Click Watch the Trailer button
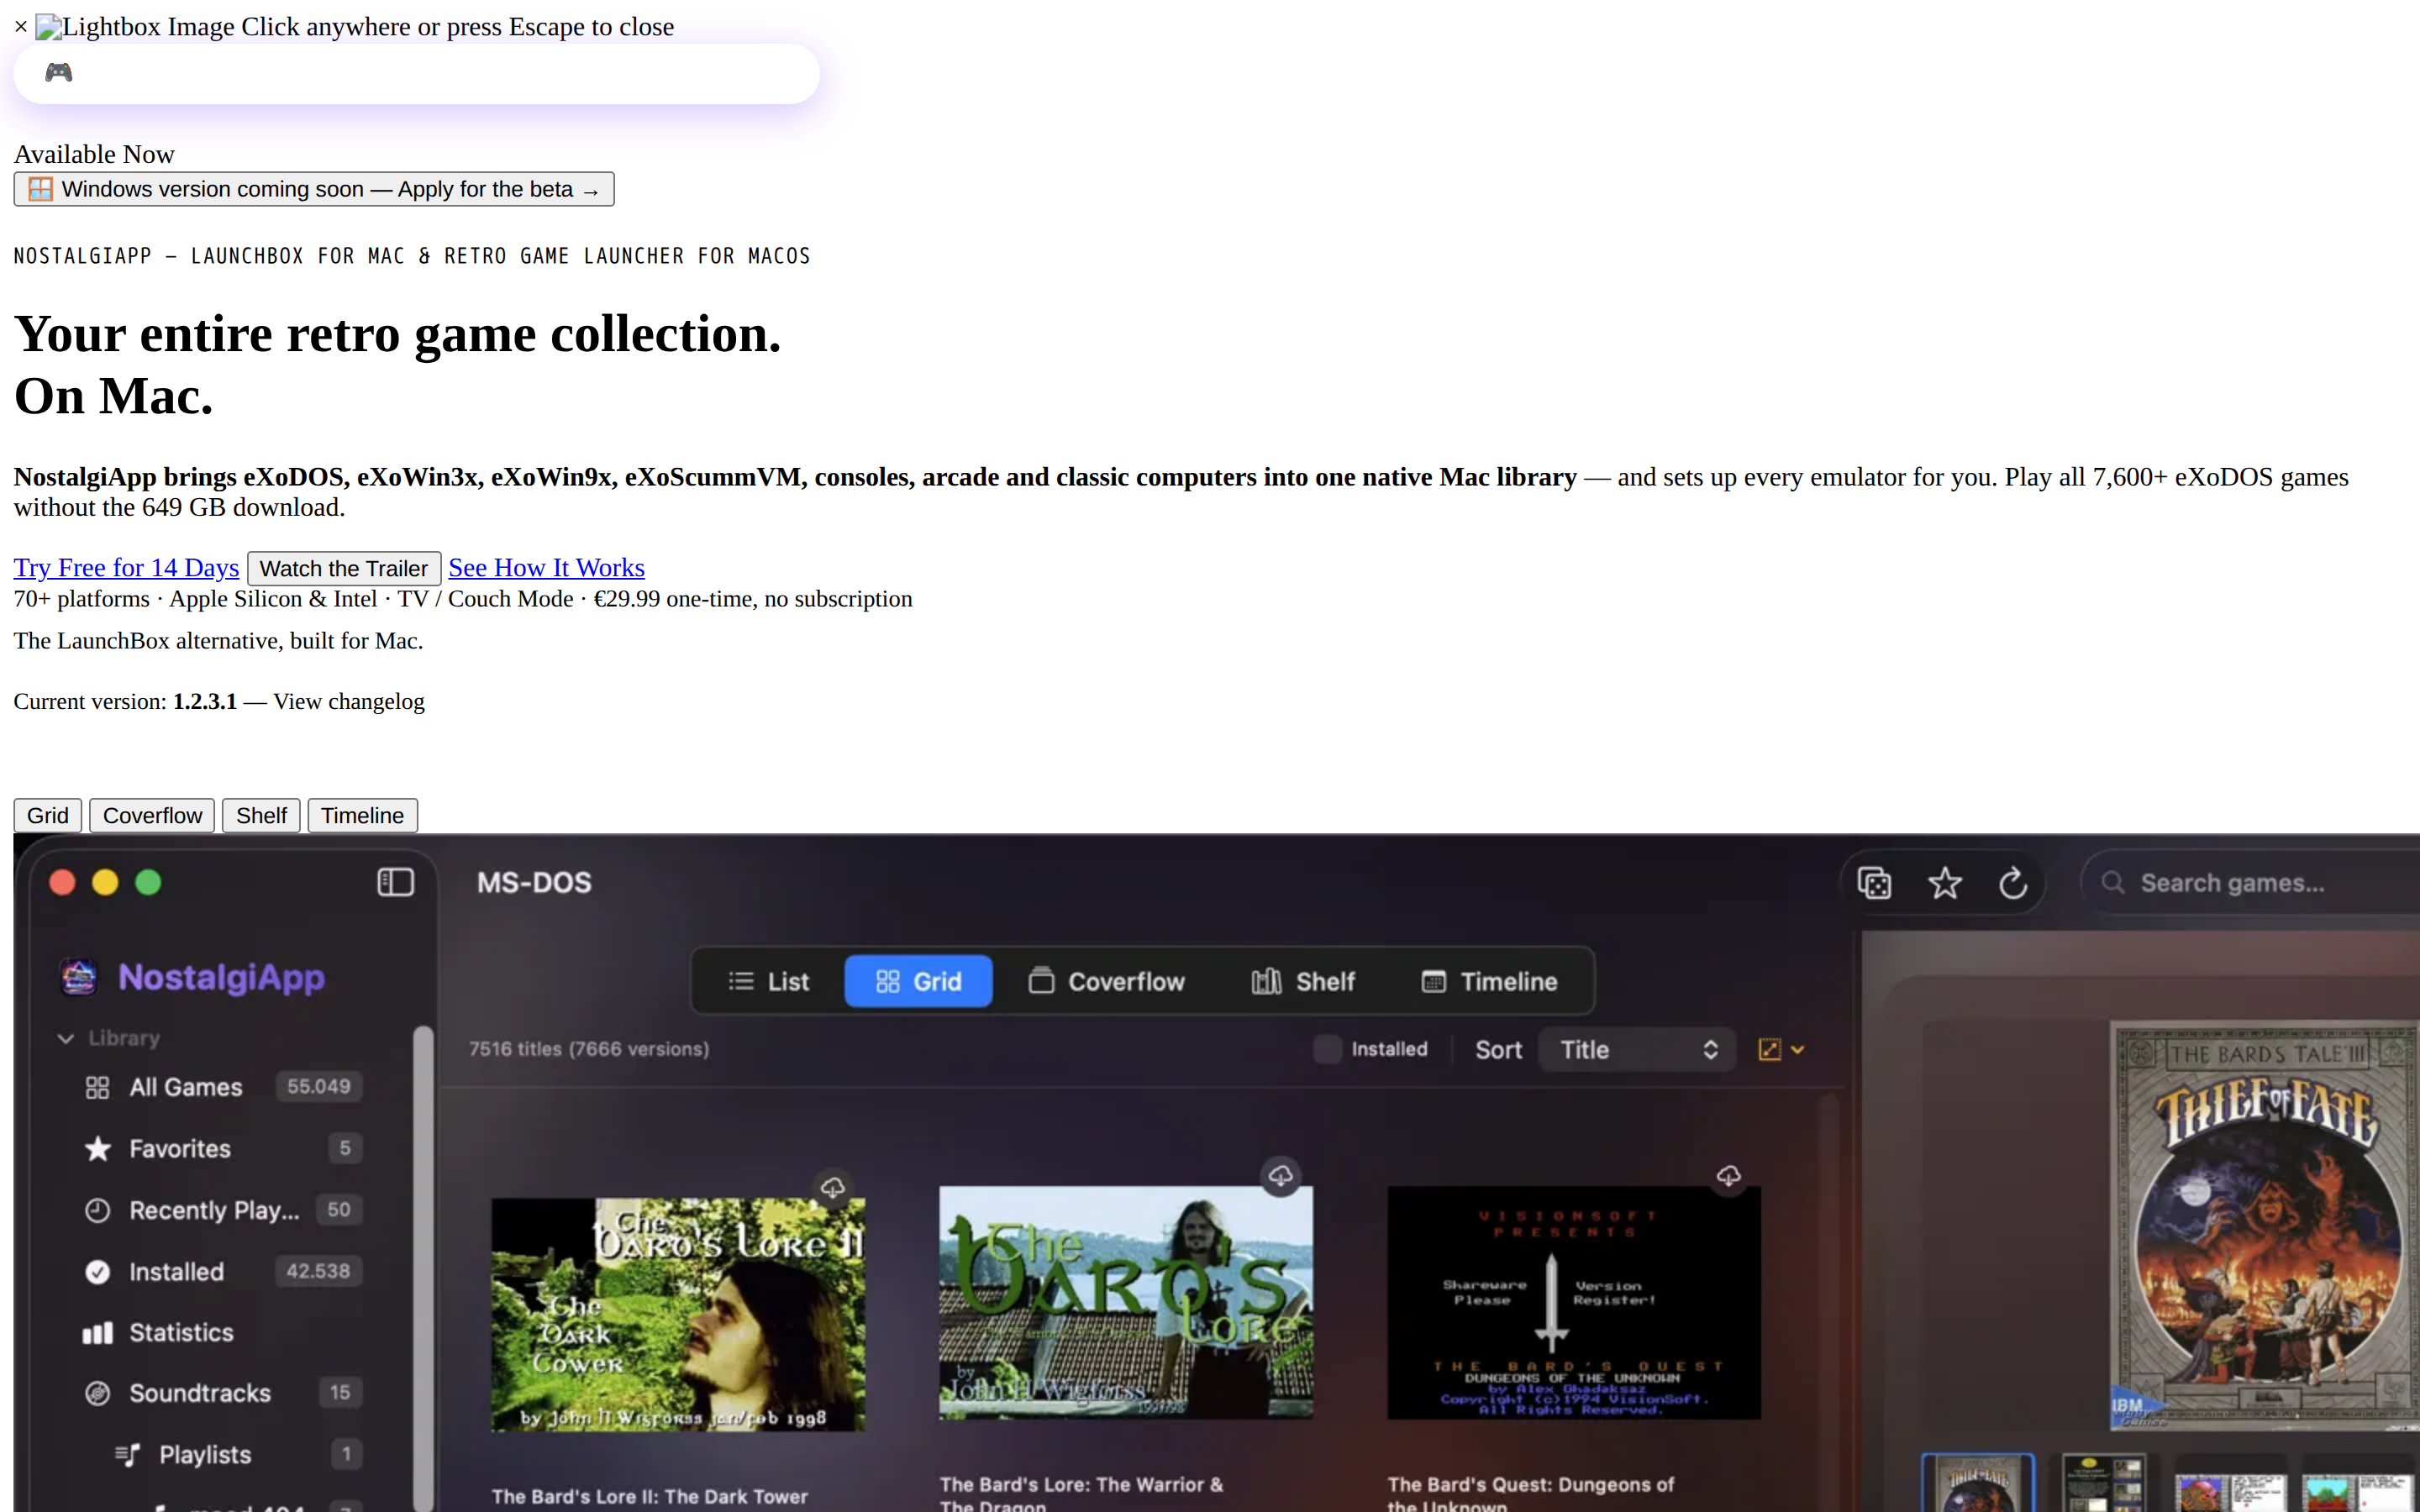The image size is (2420, 1512). click(x=344, y=568)
